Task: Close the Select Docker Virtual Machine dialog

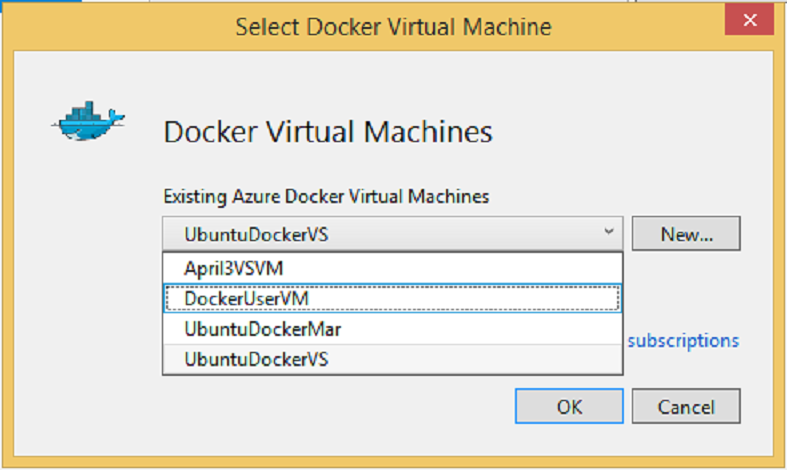Action: coord(749,20)
